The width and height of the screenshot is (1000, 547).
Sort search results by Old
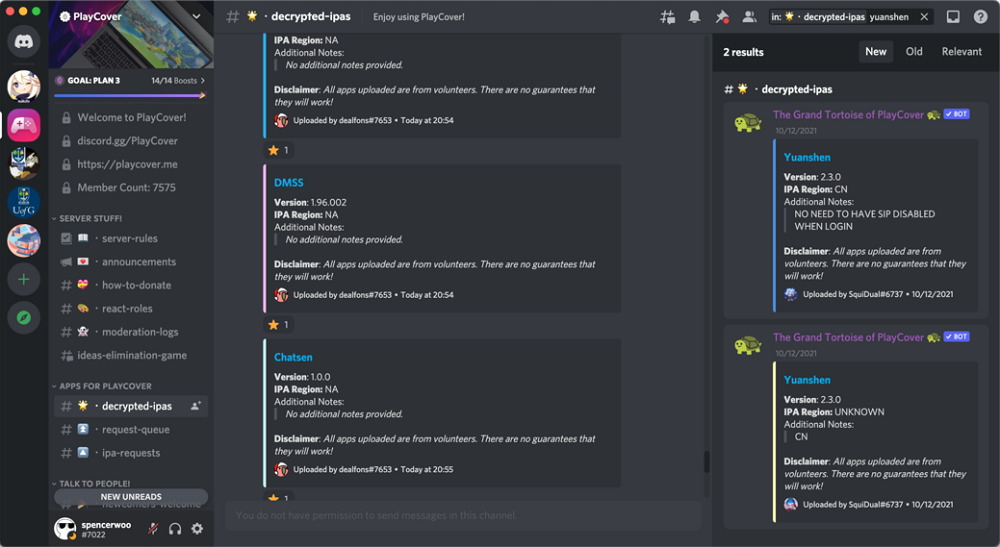click(914, 52)
